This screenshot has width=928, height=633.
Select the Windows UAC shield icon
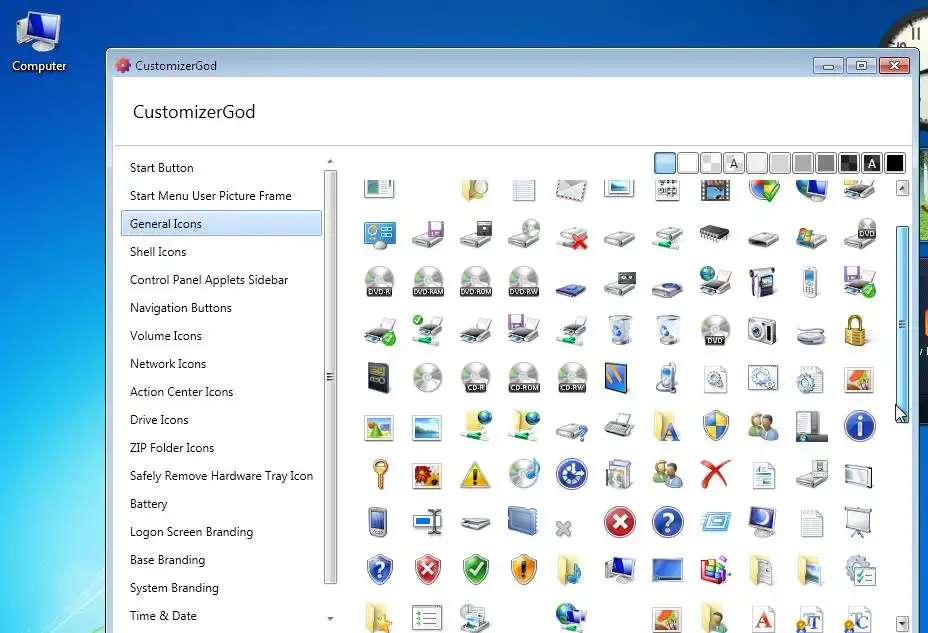716,426
